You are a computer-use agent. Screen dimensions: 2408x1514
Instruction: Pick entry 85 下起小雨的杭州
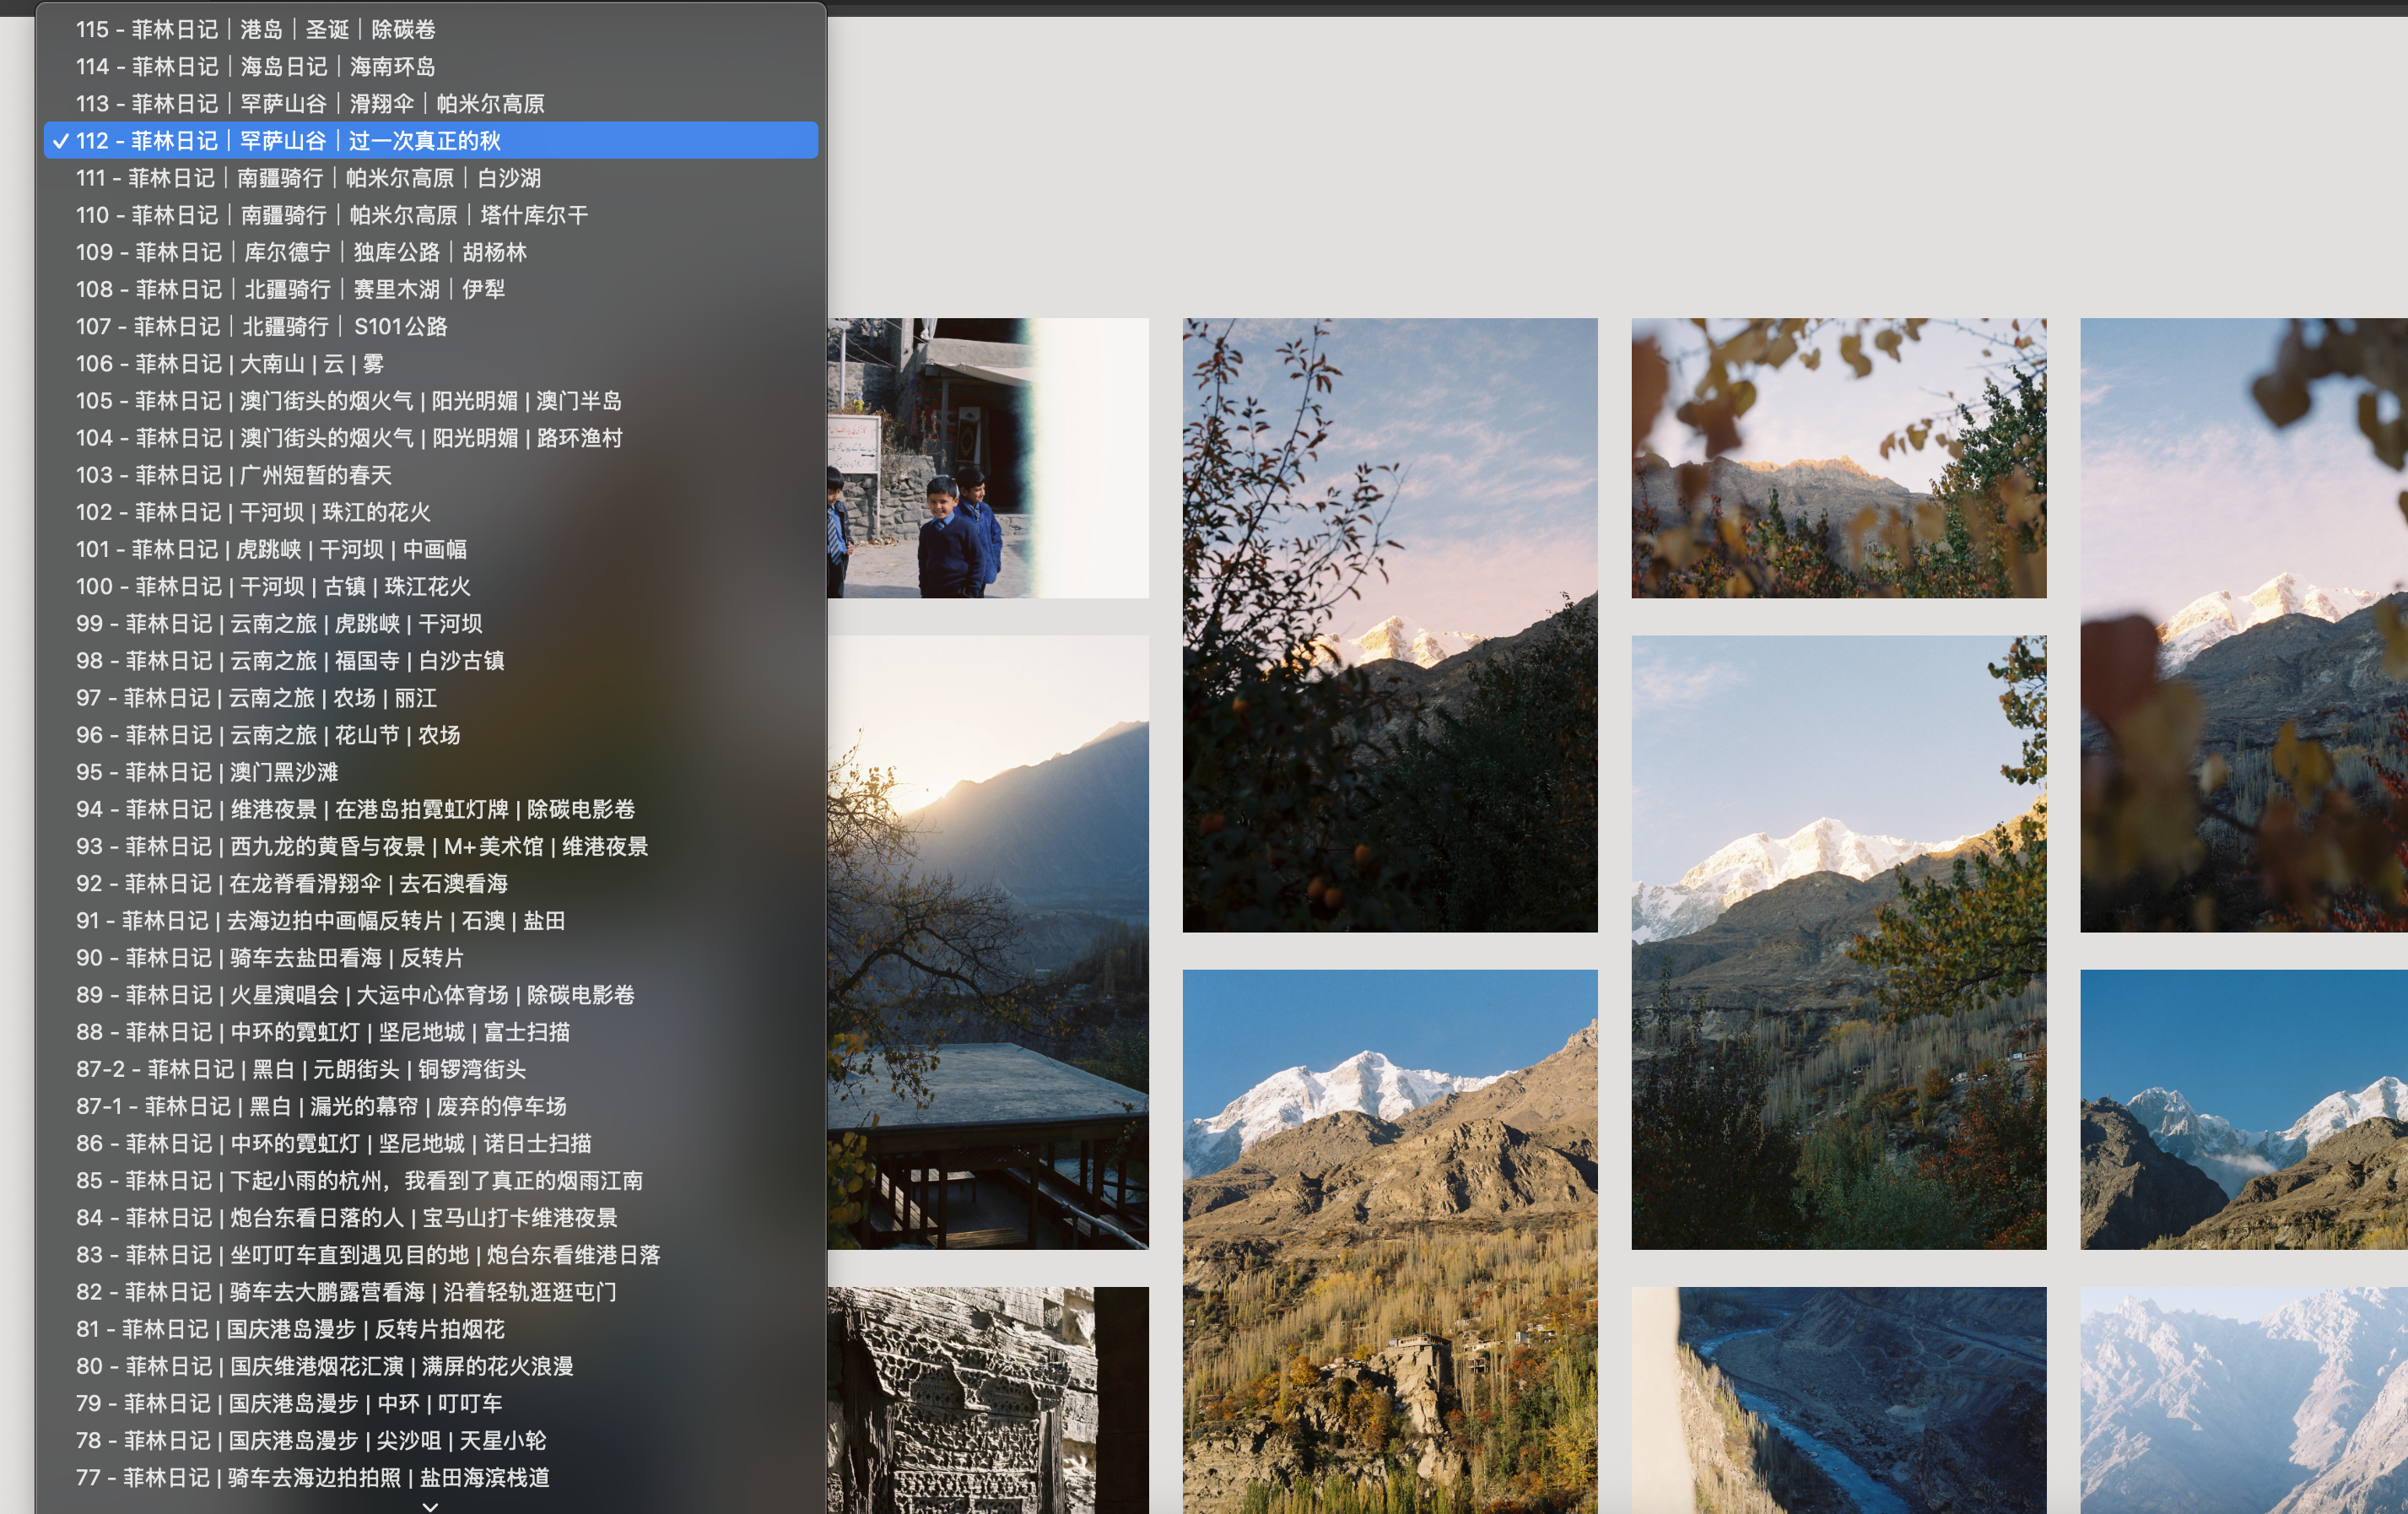[359, 1180]
